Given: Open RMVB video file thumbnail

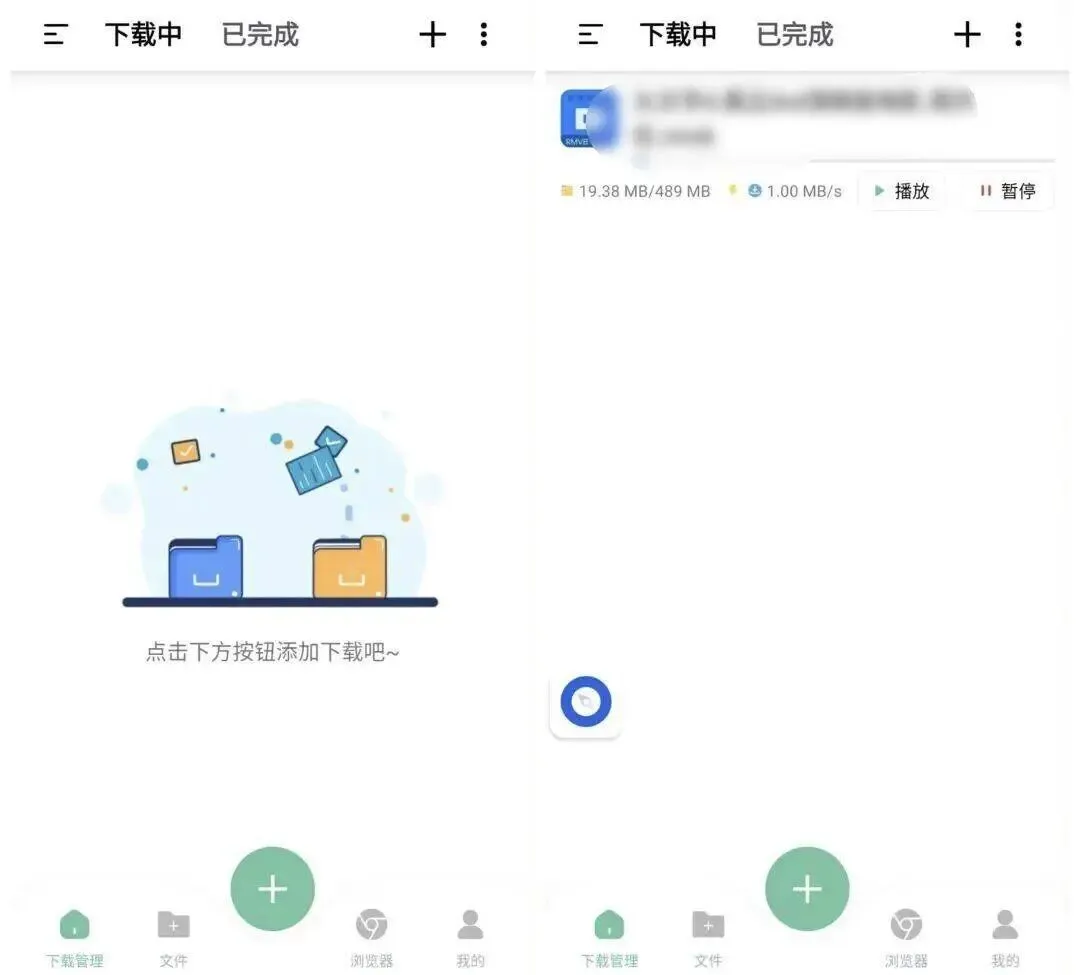Looking at the screenshot, I should (x=585, y=118).
